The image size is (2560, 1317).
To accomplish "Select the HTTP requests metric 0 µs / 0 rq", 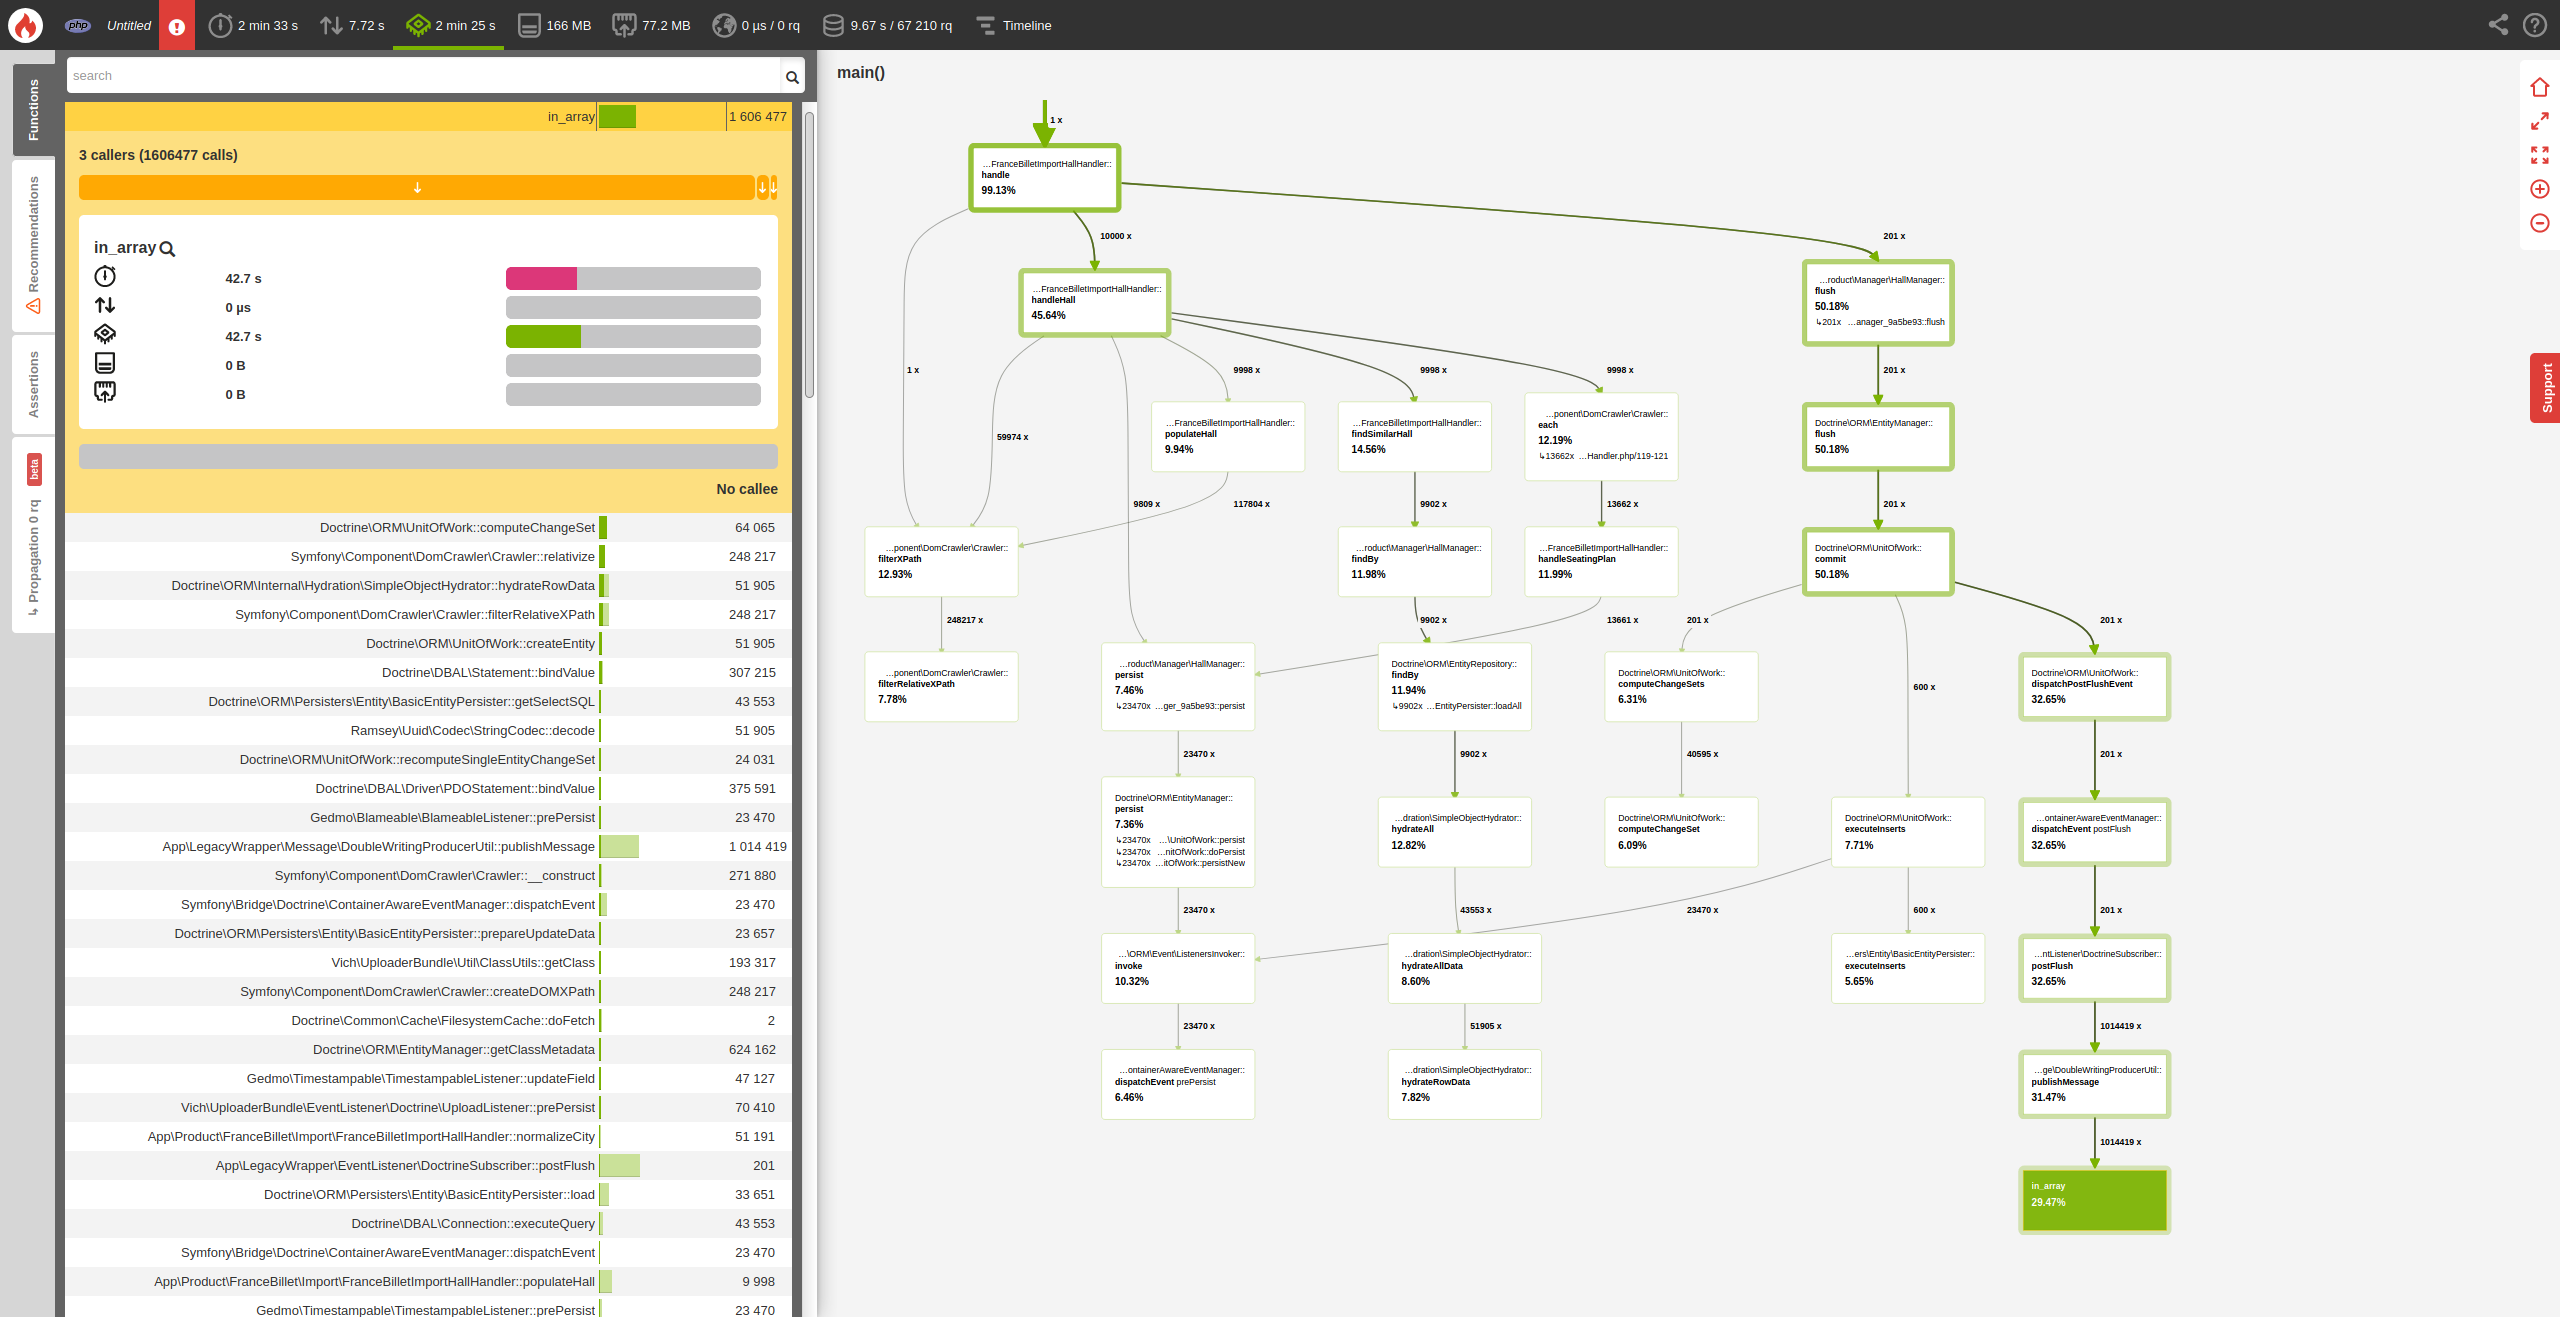I will tap(756, 26).
